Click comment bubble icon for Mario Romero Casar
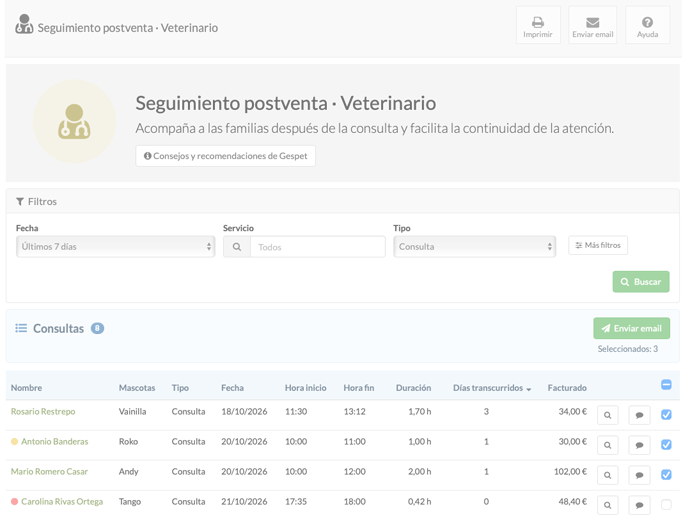 point(639,475)
